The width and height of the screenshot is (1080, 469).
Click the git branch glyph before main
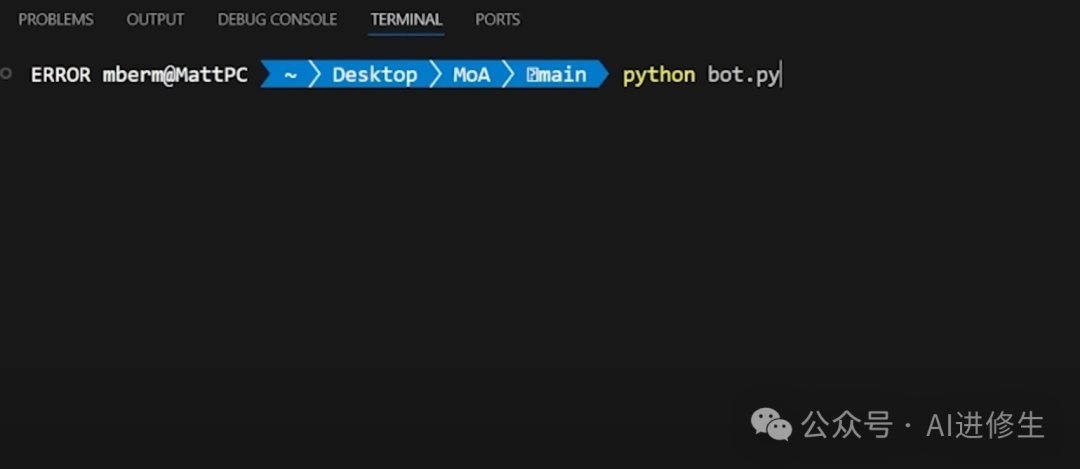(x=532, y=75)
